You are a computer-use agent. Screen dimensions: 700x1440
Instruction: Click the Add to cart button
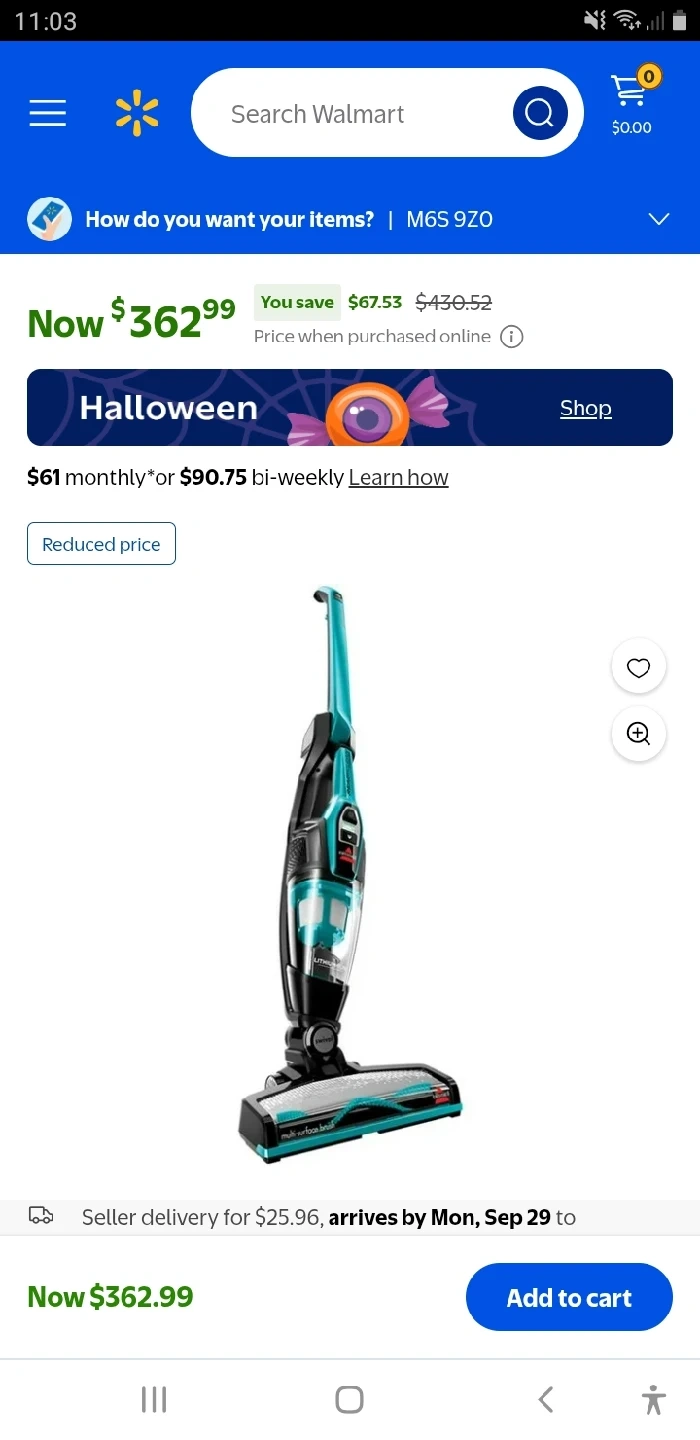tap(569, 1297)
